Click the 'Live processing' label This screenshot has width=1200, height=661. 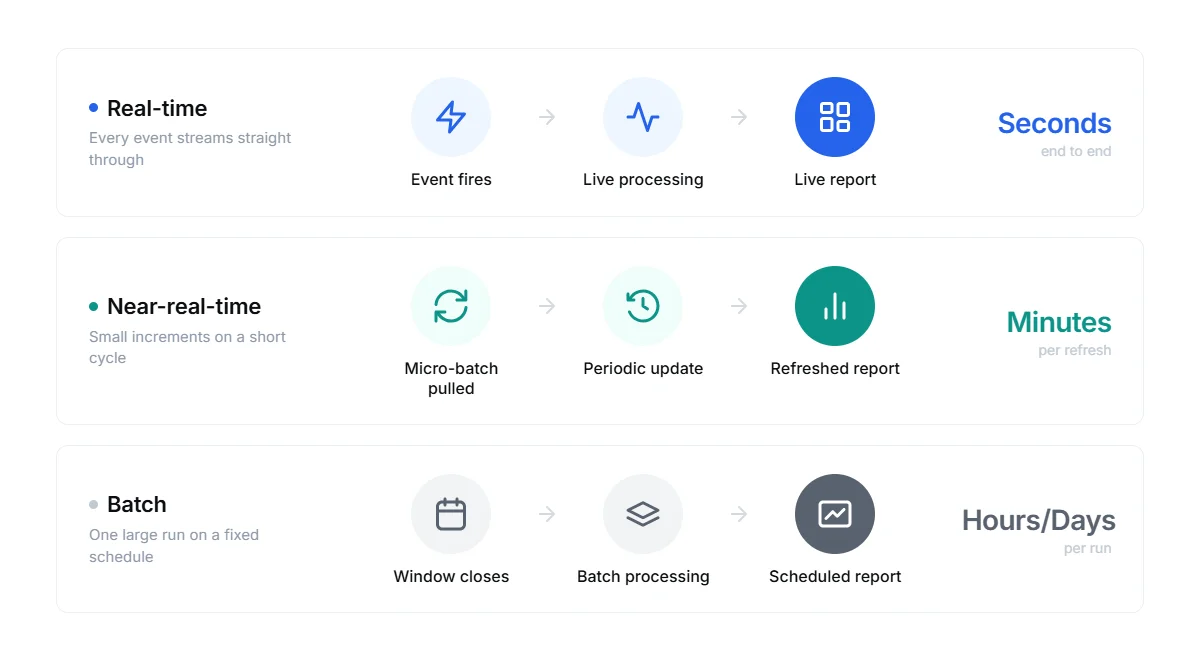[643, 180]
